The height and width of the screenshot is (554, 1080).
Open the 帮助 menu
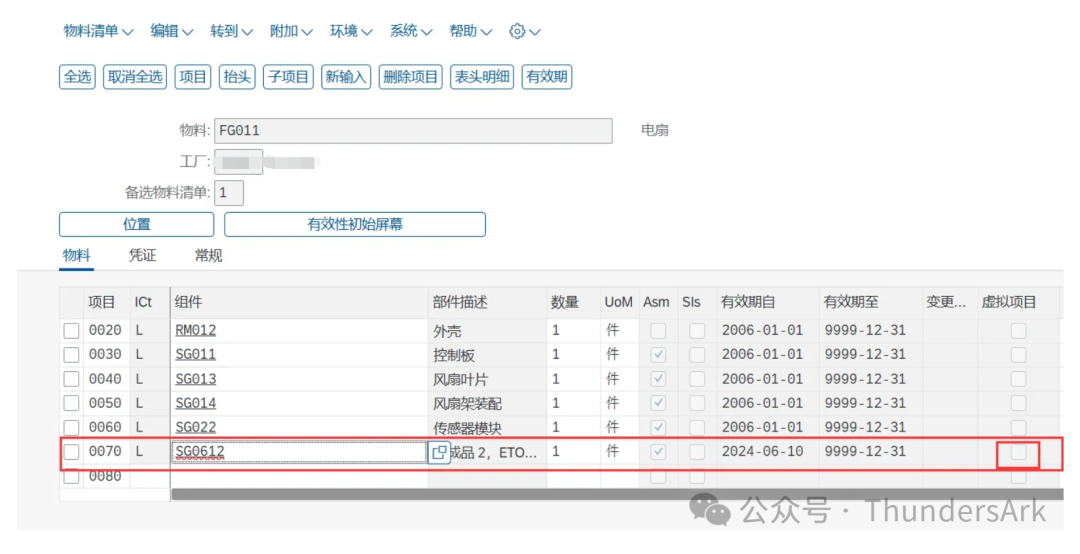[470, 31]
